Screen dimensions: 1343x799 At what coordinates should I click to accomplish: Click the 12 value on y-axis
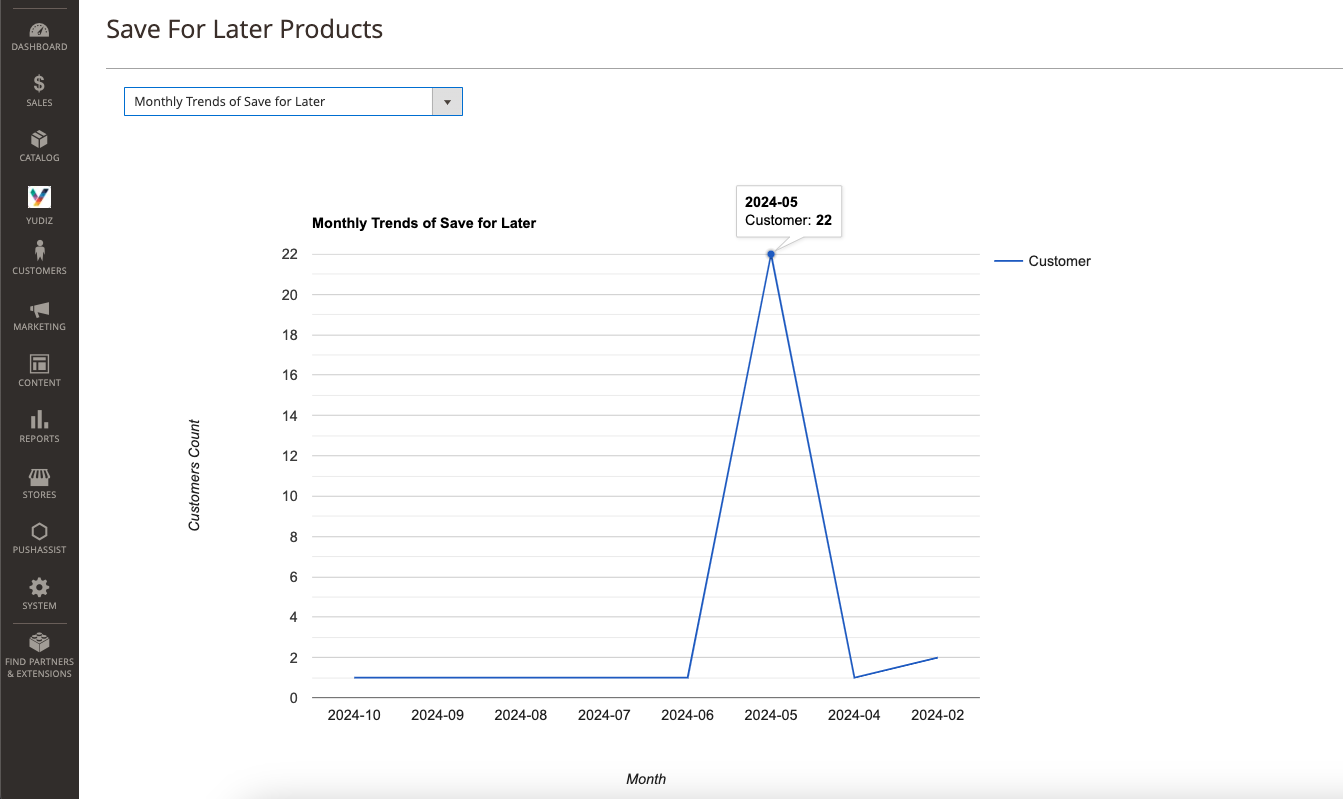pyautogui.click(x=290, y=456)
